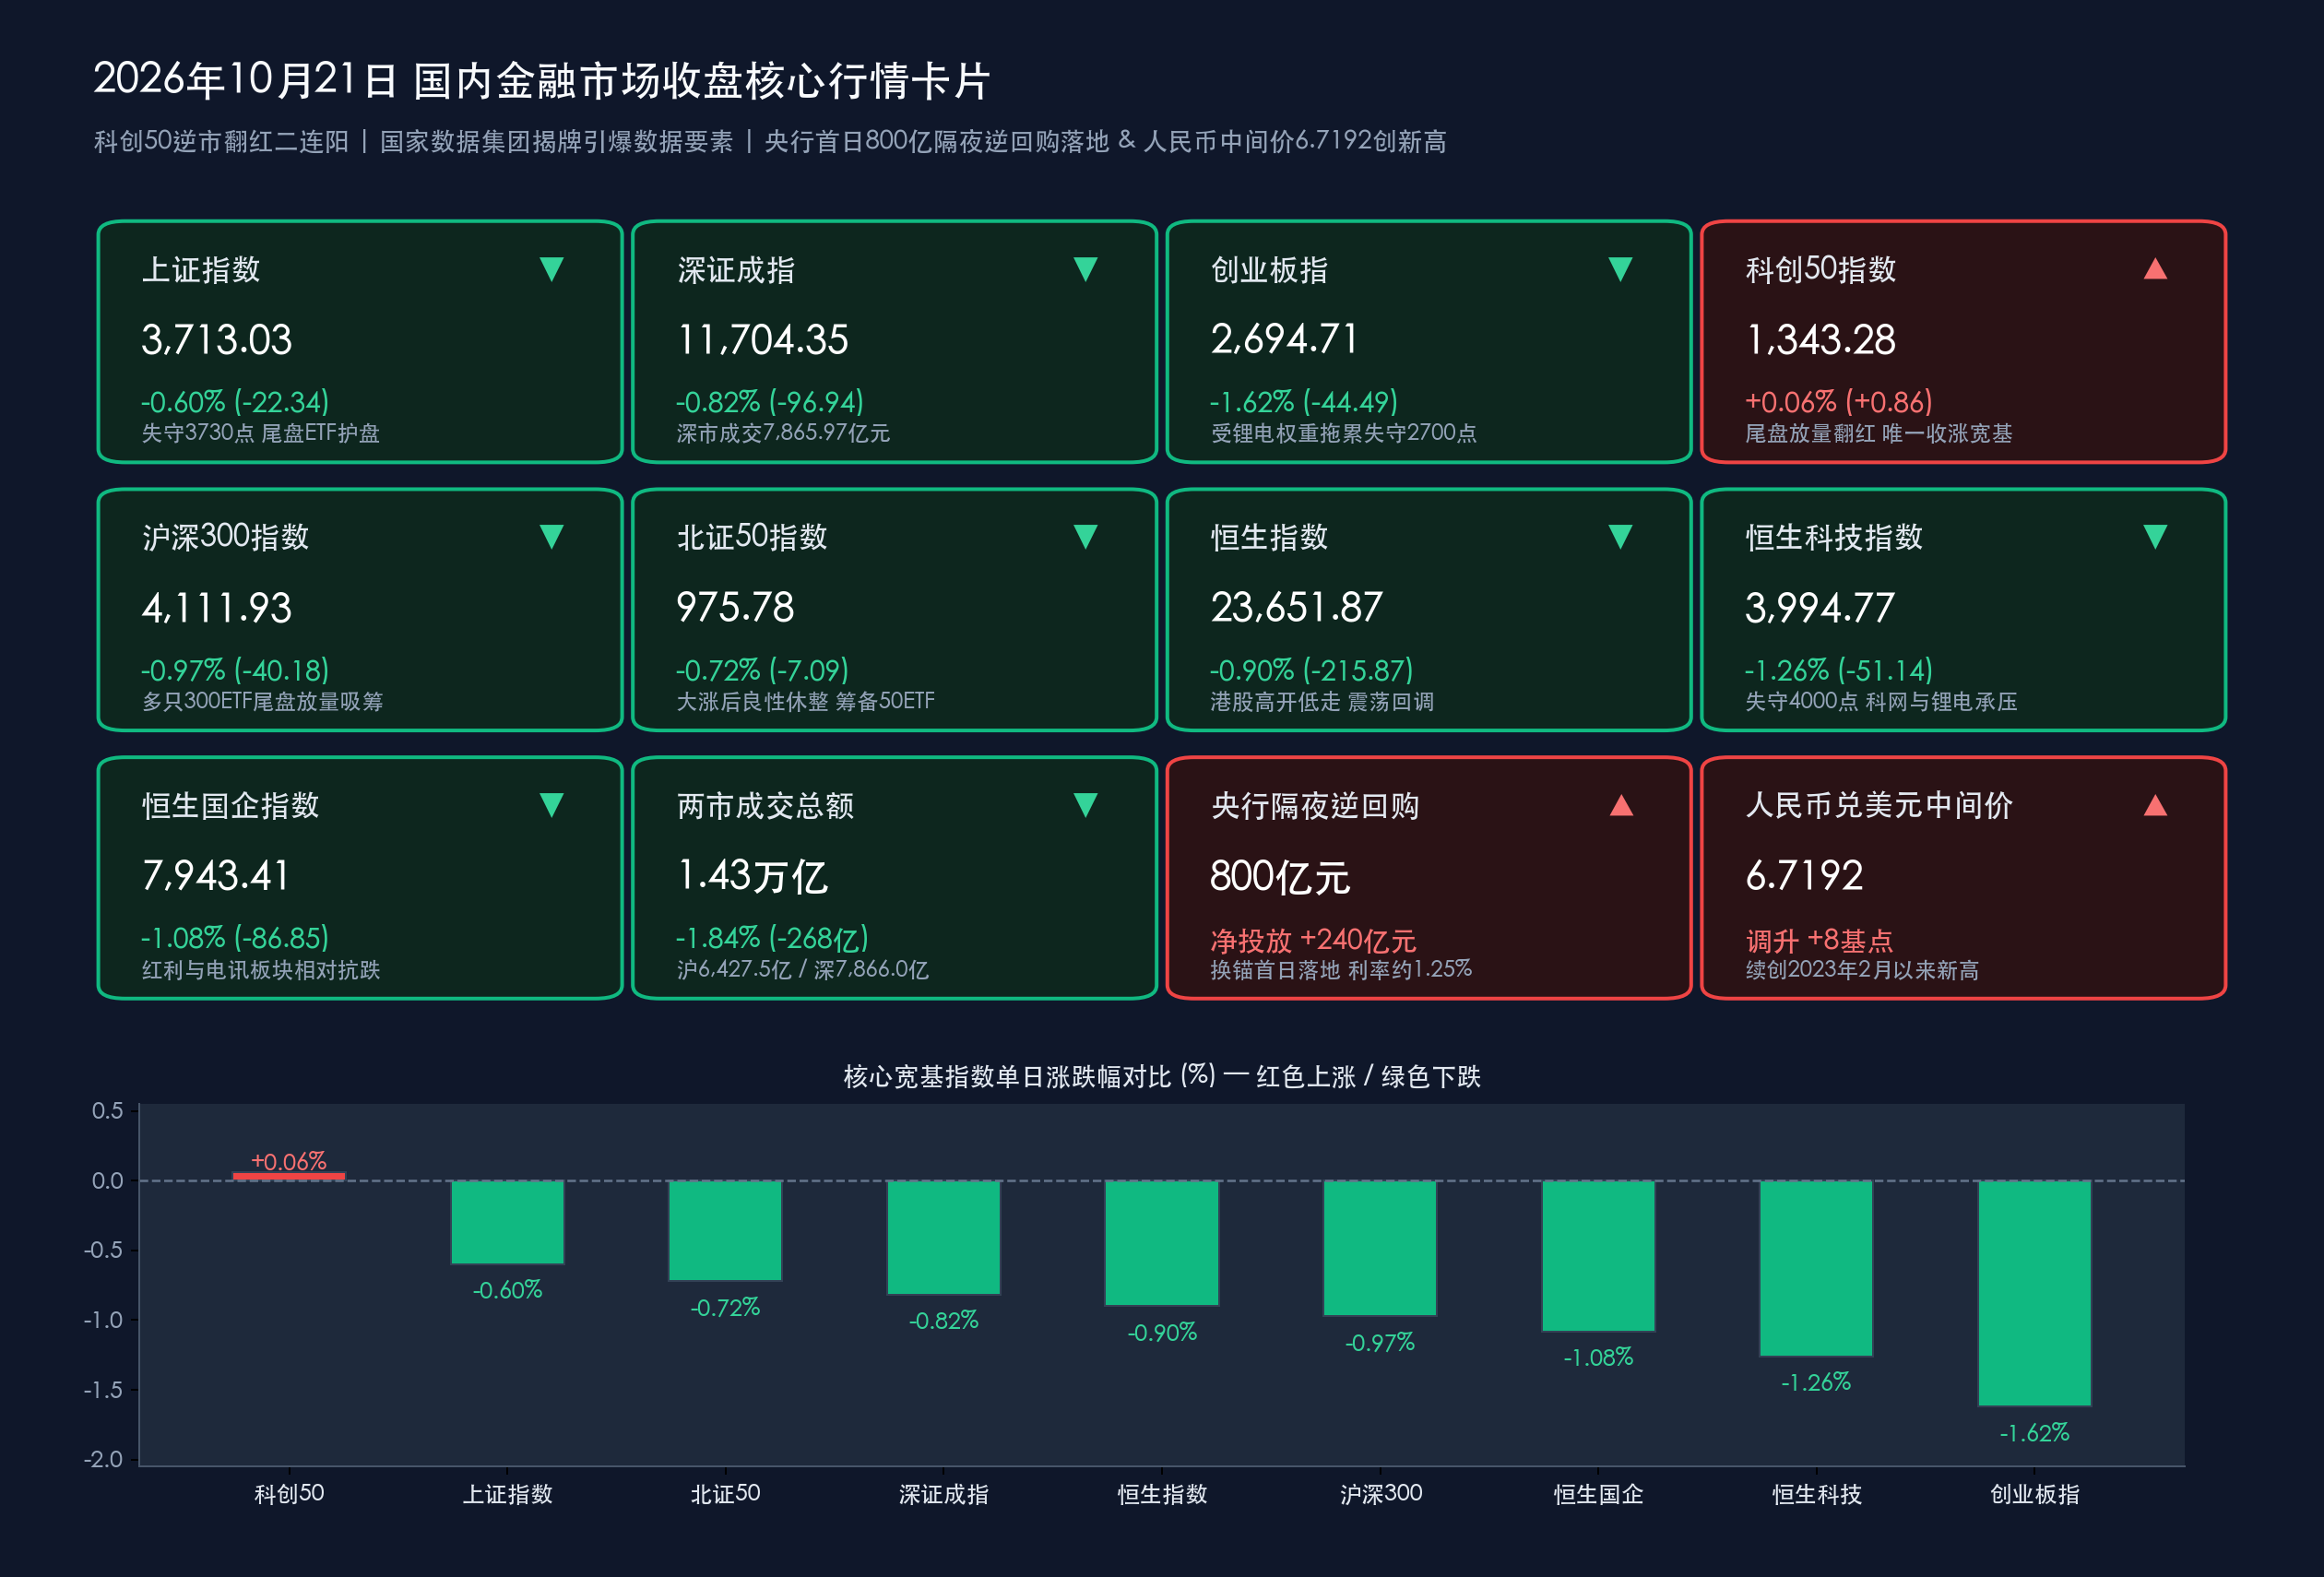Click the 恒生科技指数 value 3,994.77
The width and height of the screenshot is (2324, 1577).
click(1820, 608)
